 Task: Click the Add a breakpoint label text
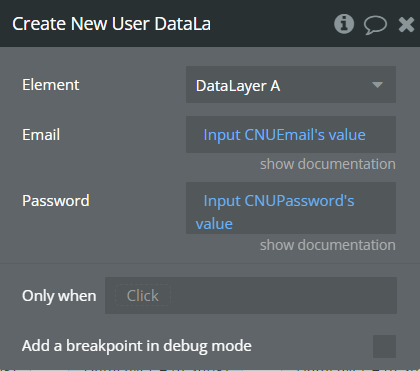pyautogui.click(x=137, y=346)
